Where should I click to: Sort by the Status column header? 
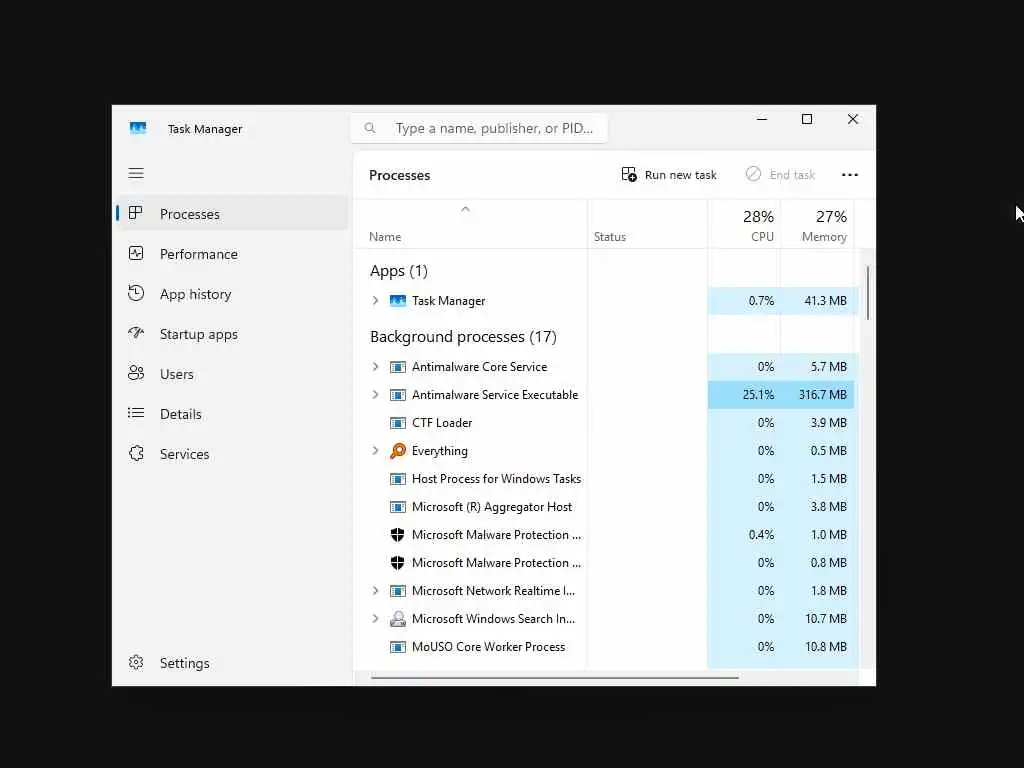click(647, 224)
